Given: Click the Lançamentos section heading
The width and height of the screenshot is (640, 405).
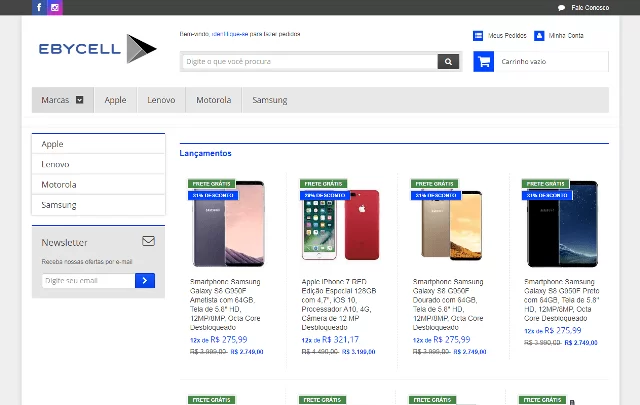Looking at the screenshot, I should [x=206, y=153].
